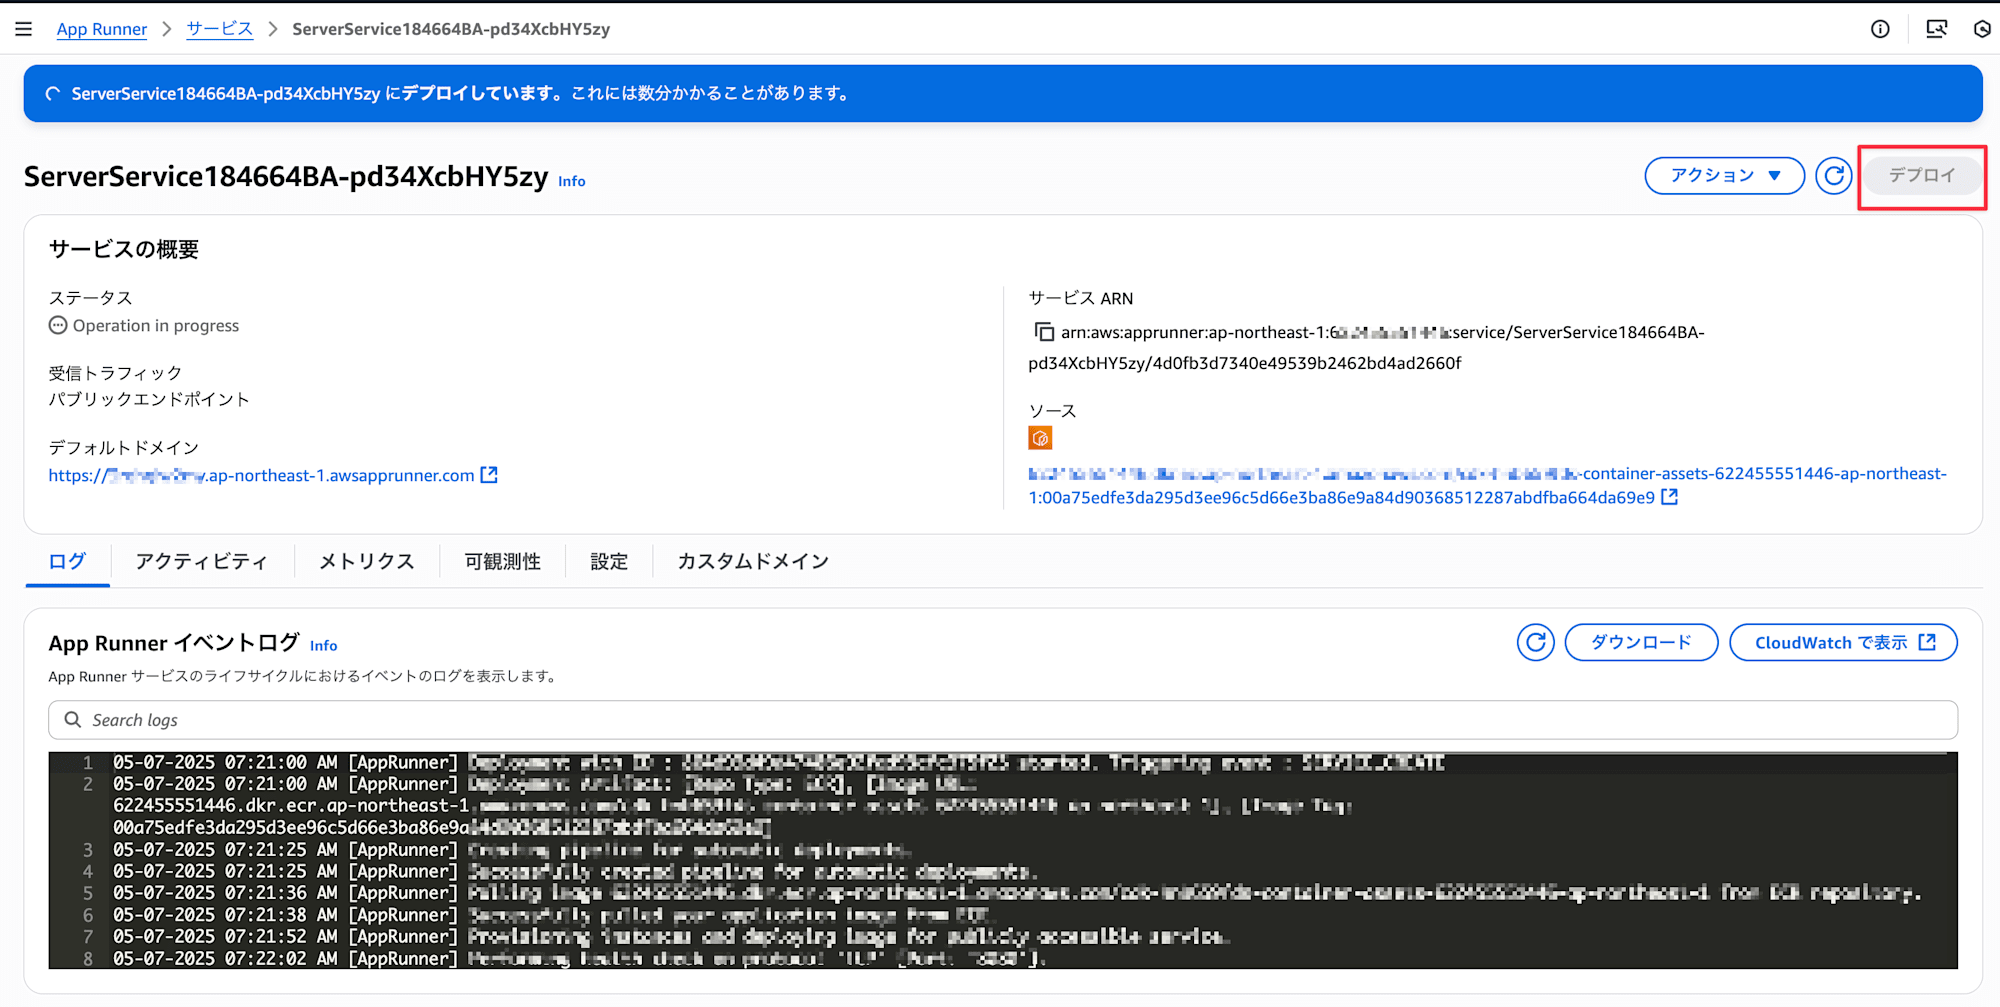Click the orange ECR source icon

tap(1040, 438)
